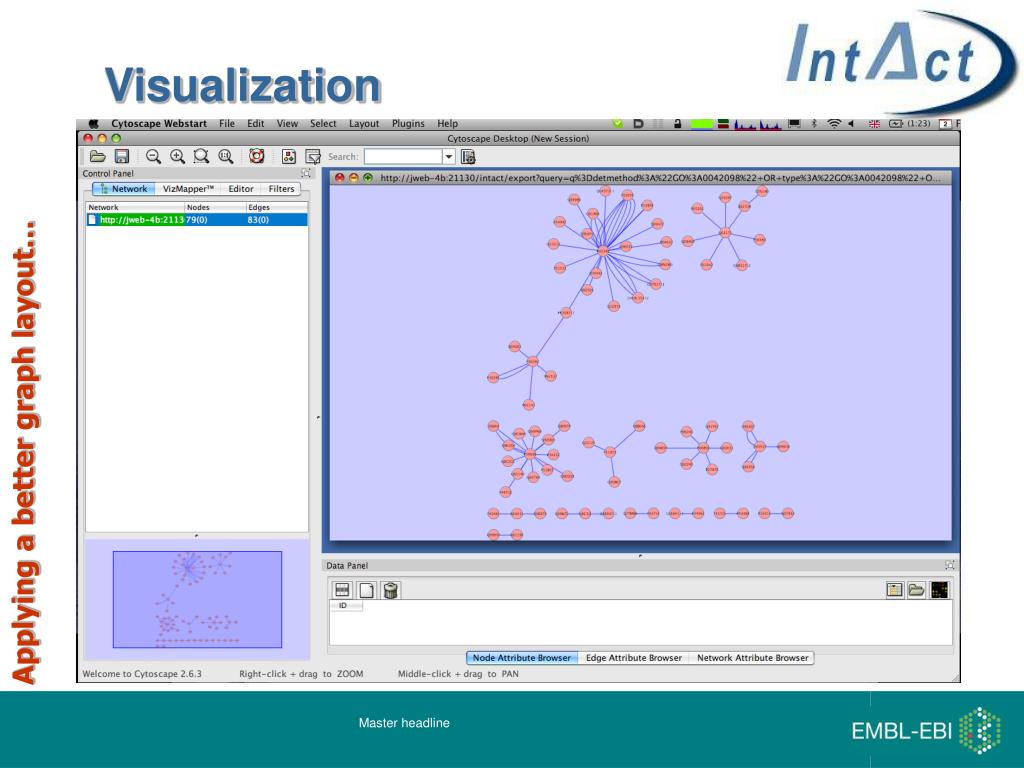Click the new network from selection icon
Screen dimensions: 1024x768
[313, 157]
